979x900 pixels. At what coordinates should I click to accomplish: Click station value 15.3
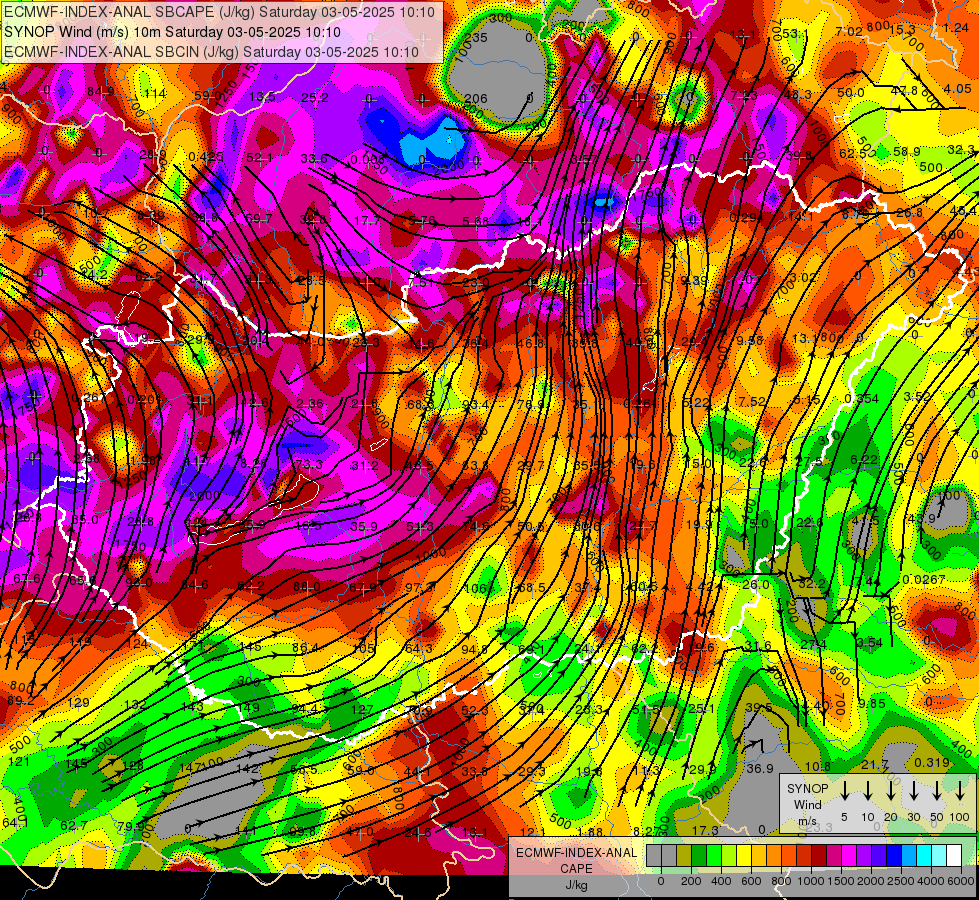click(902, 29)
